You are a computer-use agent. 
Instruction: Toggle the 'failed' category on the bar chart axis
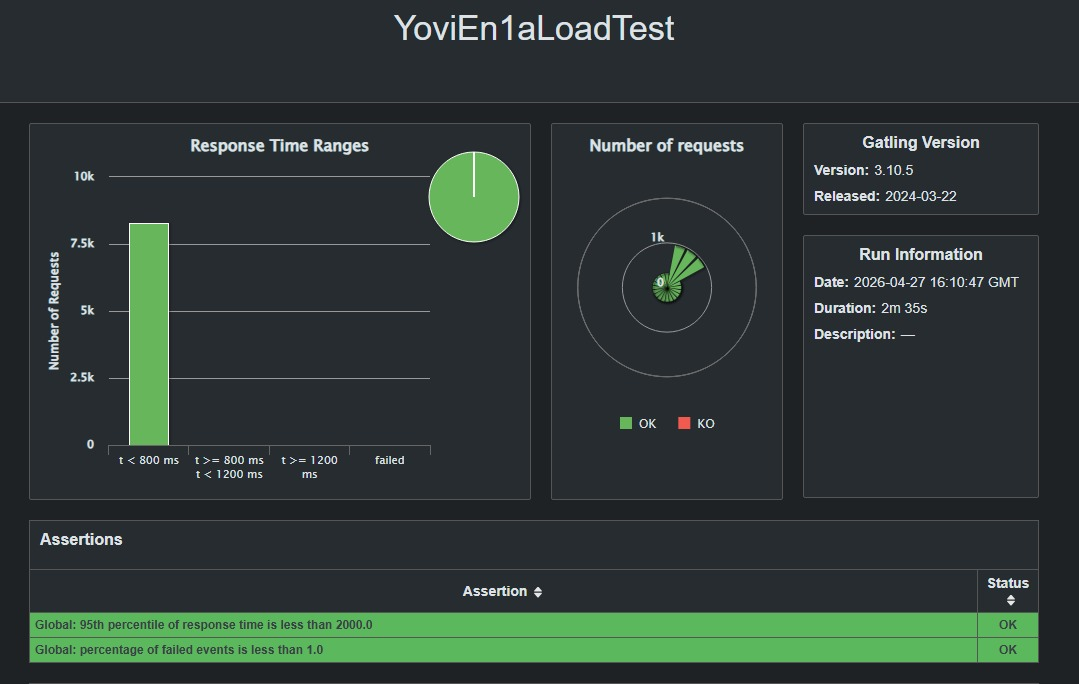tap(389, 460)
